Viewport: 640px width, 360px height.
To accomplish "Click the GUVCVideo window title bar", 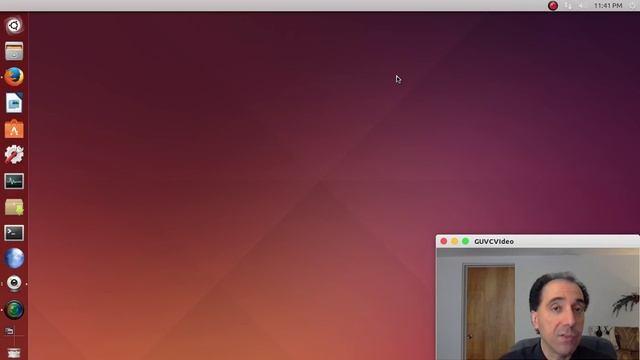I will 538,241.
